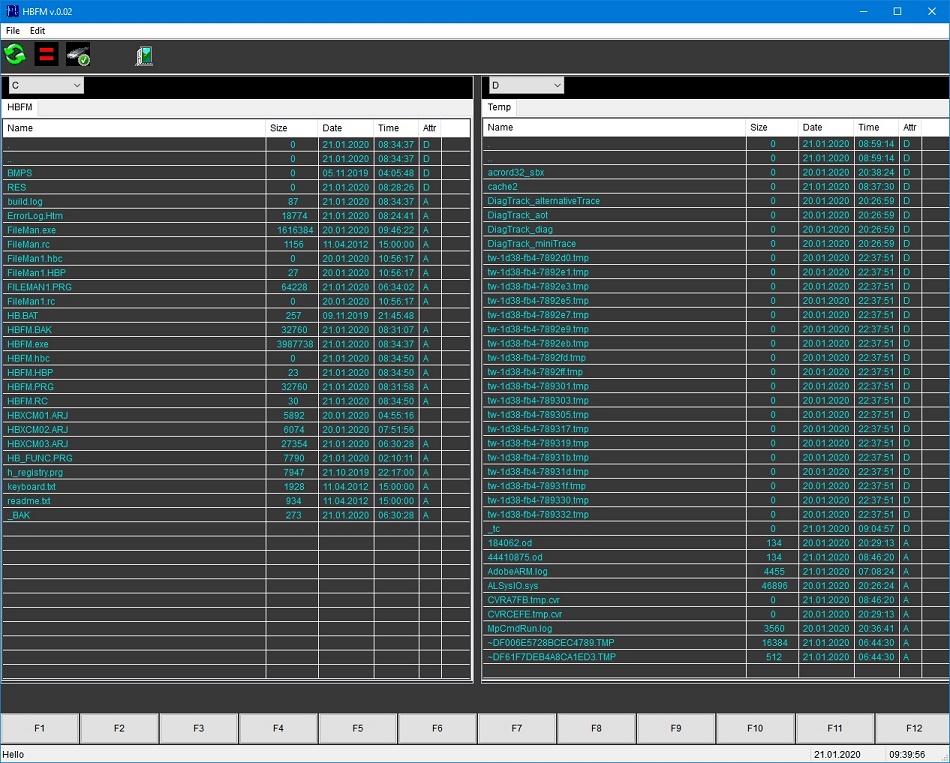This screenshot has height=763, width=950.
Task: Open the right panel drive D dropdown
Action: pos(525,86)
